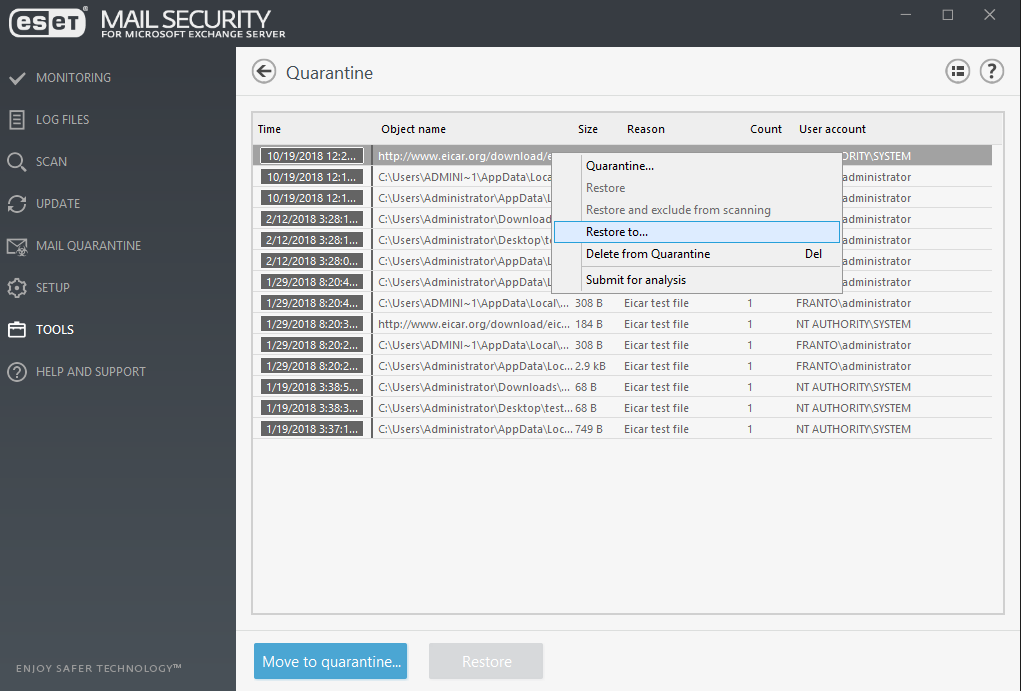Select the 1/19/2018 3:37 quarantine row
Screen dimensions: 1021x691
coord(620,429)
